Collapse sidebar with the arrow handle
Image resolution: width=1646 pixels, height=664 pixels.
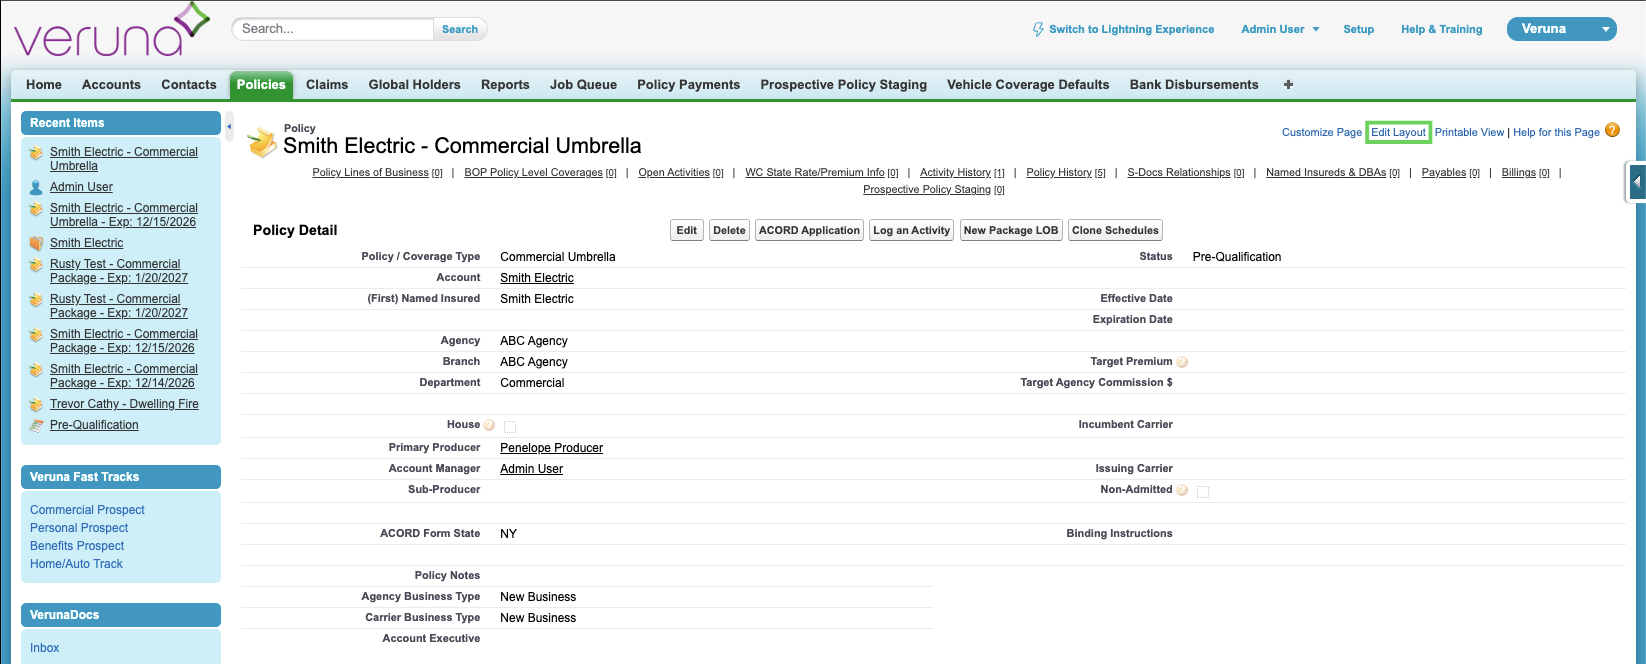coord(229,127)
